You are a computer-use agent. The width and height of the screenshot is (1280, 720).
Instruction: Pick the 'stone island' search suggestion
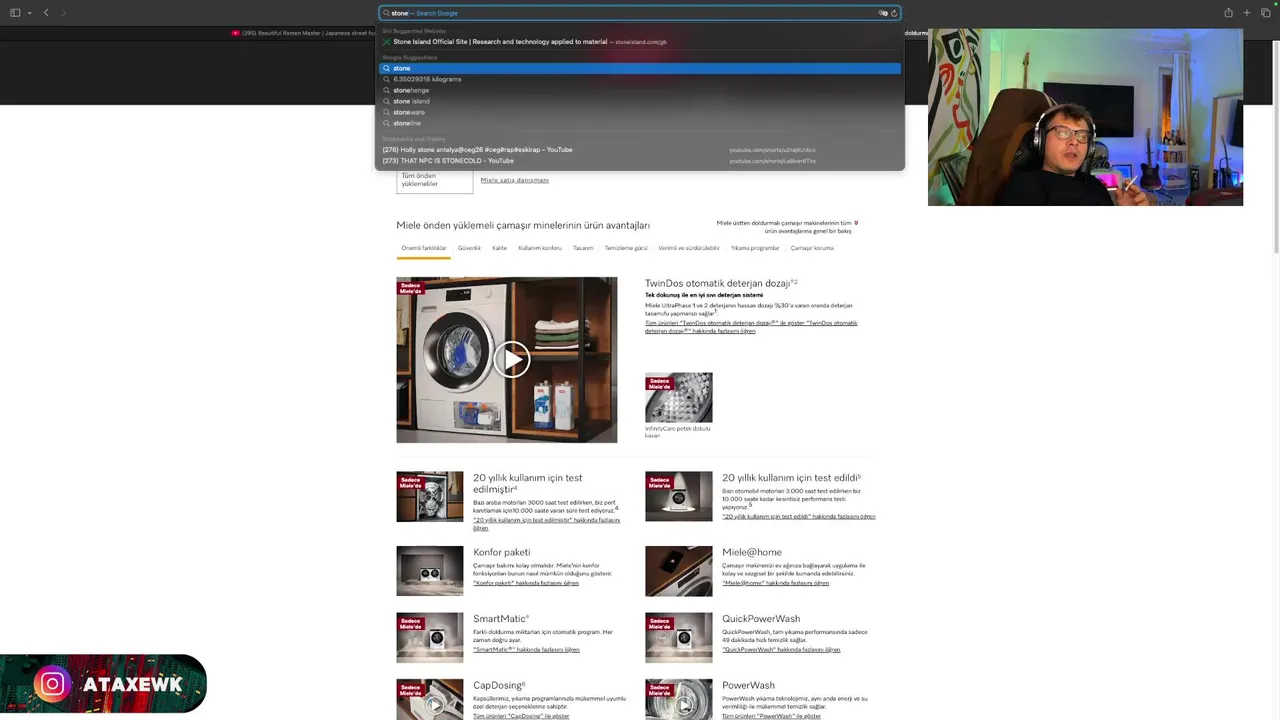coord(640,101)
